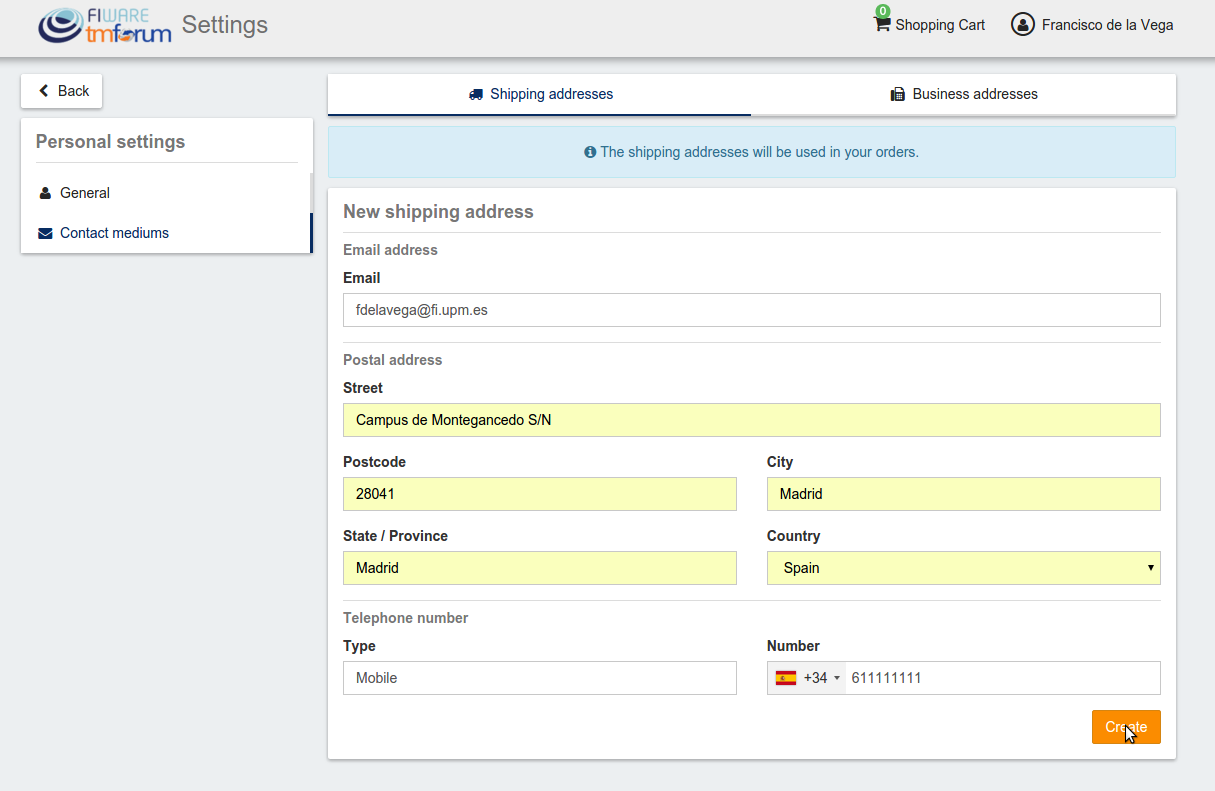Open General personal settings
The height and width of the screenshot is (791, 1215).
pyautogui.click(x=166, y=193)
